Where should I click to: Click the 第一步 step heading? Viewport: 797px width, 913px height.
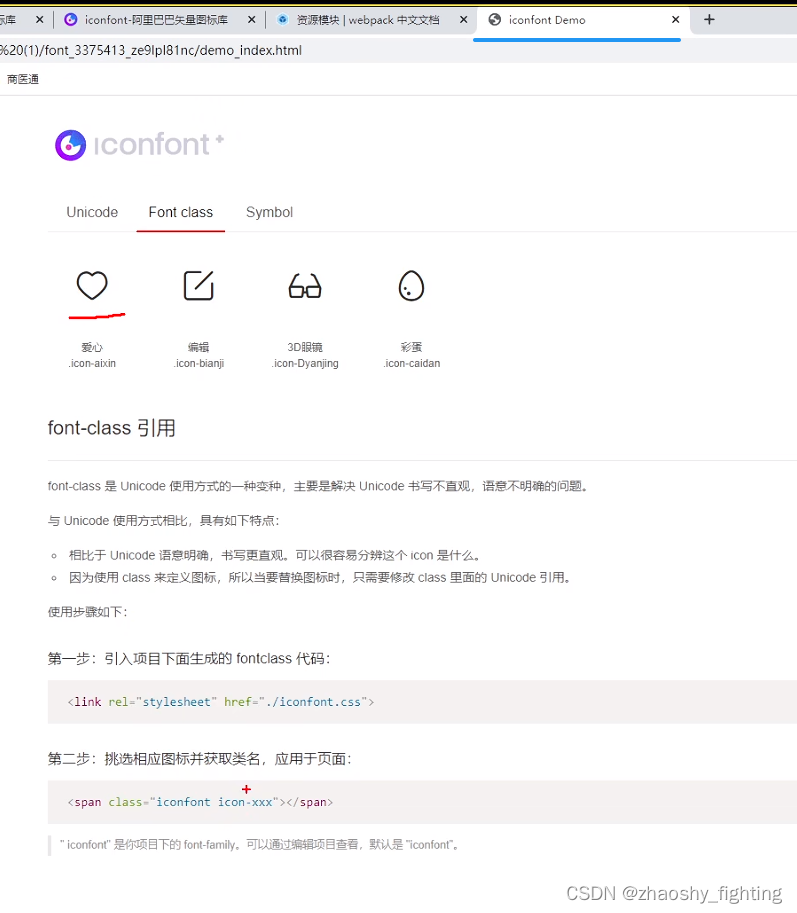coord(189,659)
